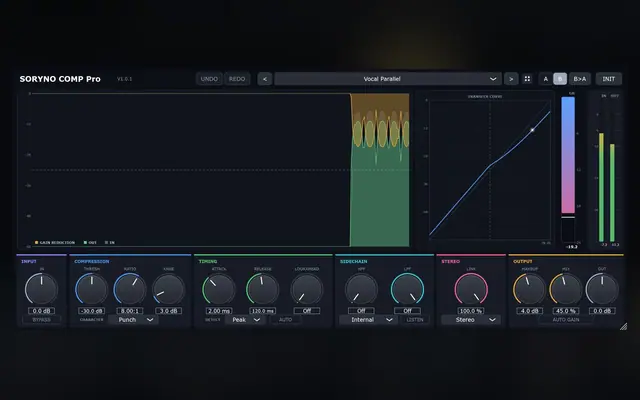
Task: Open the Vocal Parallel preset dropdown
Action: [x=388, y=79]
